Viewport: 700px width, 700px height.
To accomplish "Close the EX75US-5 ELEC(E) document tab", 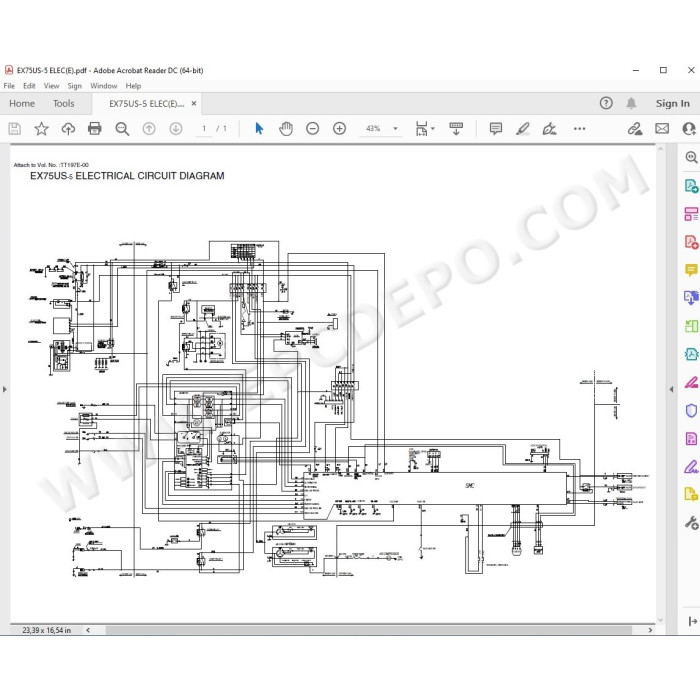I will click(x=194, y=103).
